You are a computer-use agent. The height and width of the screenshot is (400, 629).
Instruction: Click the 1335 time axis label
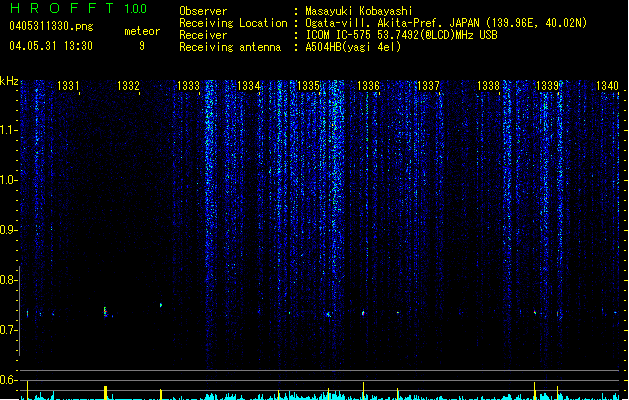tap(308, 85)
